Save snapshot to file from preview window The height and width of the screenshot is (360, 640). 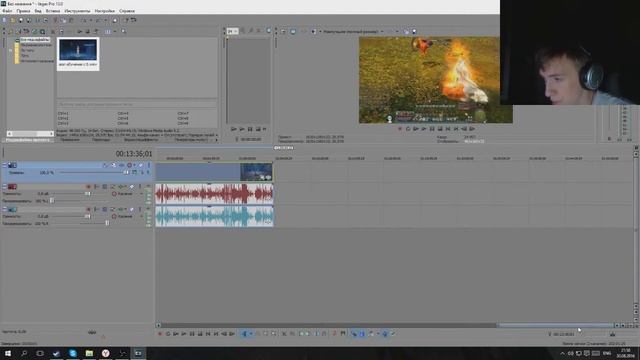coord(415,31)
